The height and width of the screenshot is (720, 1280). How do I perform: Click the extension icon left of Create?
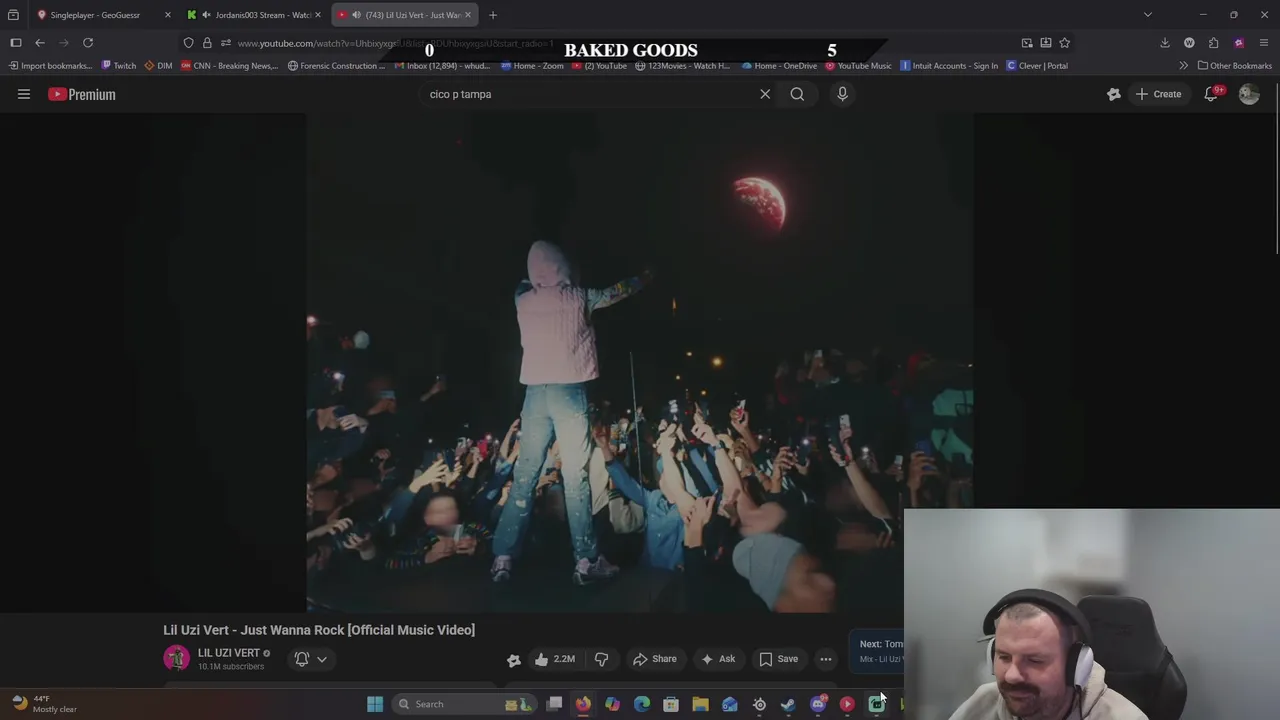click(x=1114, y=94)
